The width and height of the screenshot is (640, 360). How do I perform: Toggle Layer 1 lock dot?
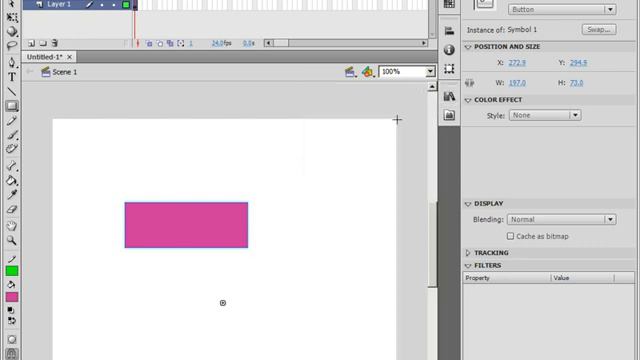click(114, 5)
